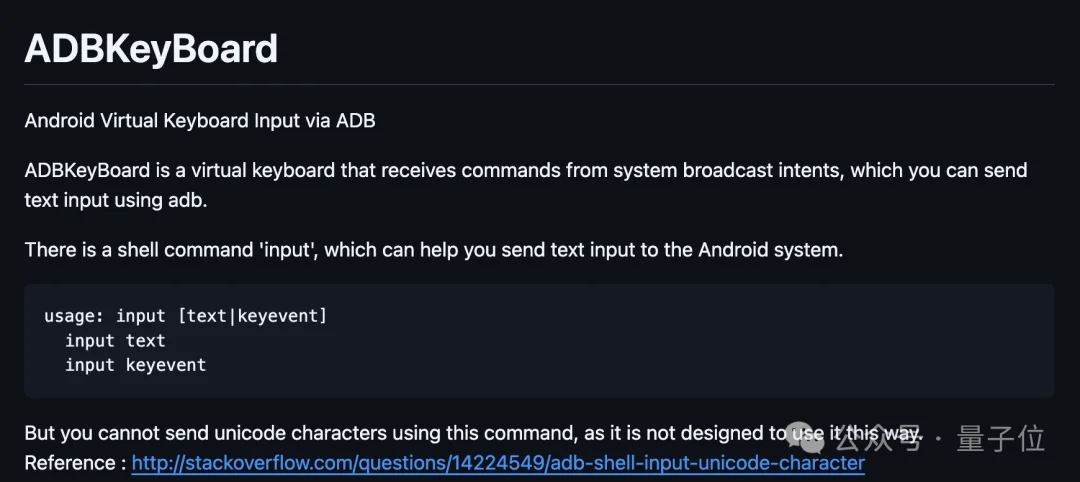The height and width of the screenshot is (482, 1080).
Task: Click the '量子位' watermark text
Action: [x=1000, y=438]
